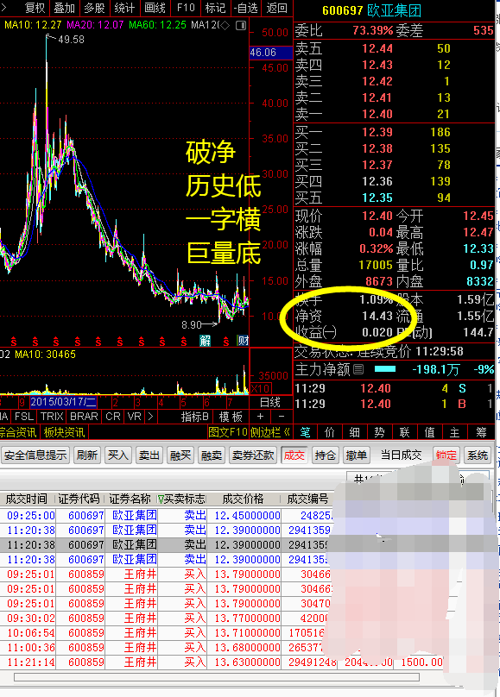Select the 细 detail tab
Screen dimensions: 500x697
354,432
